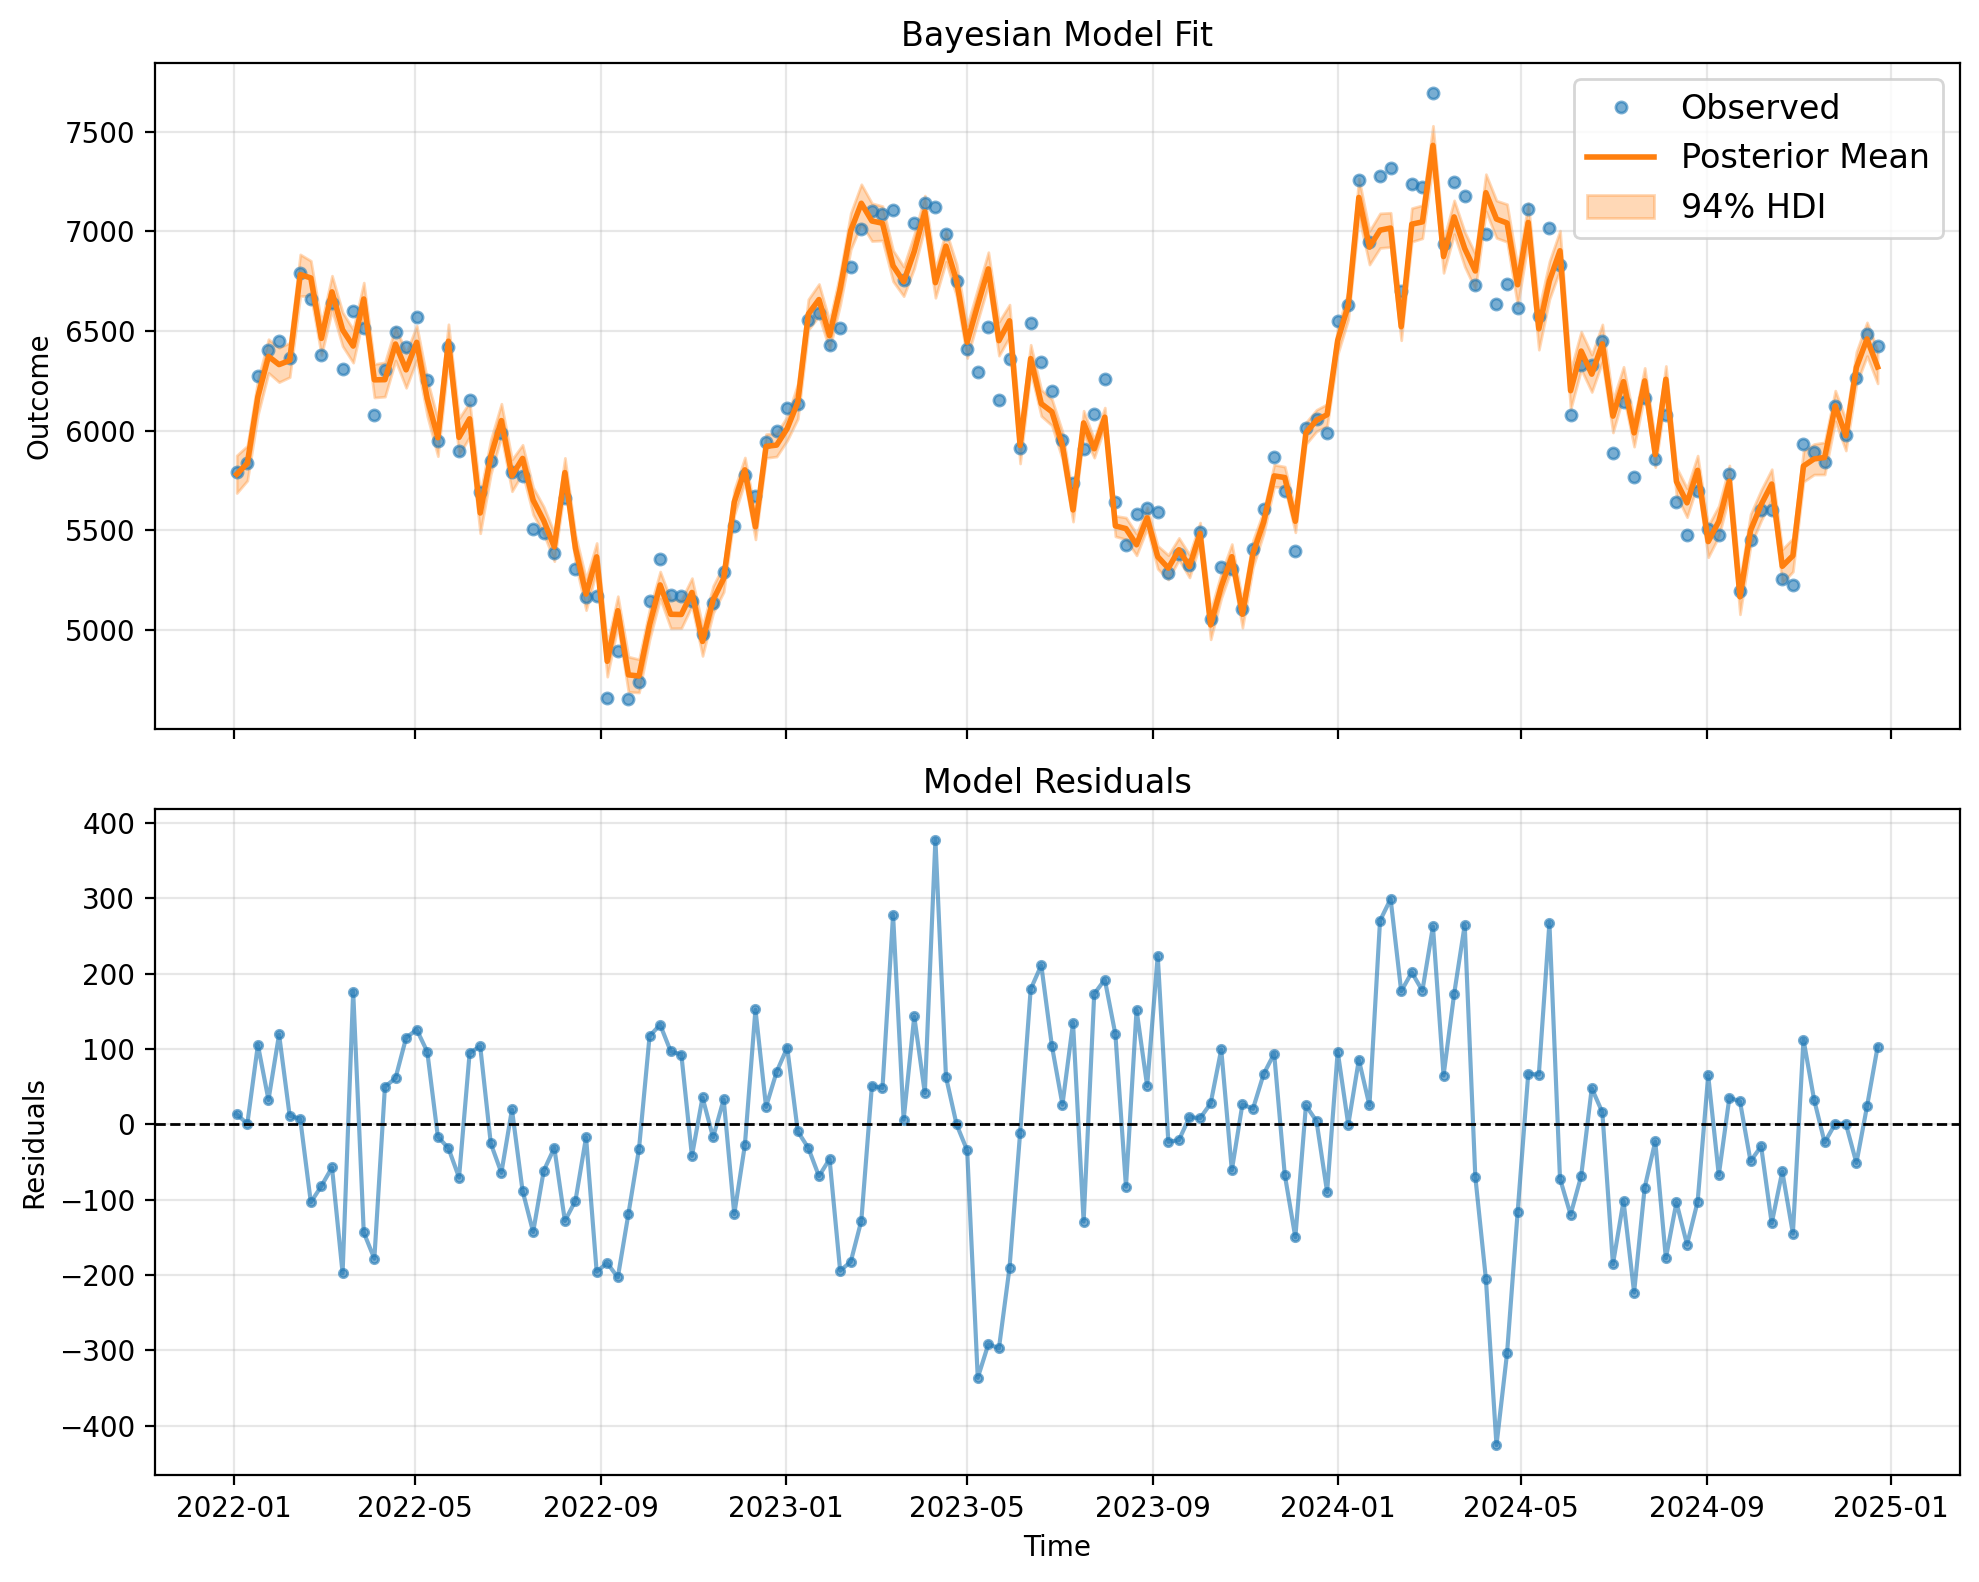Click the 'Model Residuals' subplot title
The image size is (1979, 1582).
(x=1056, y=781)
